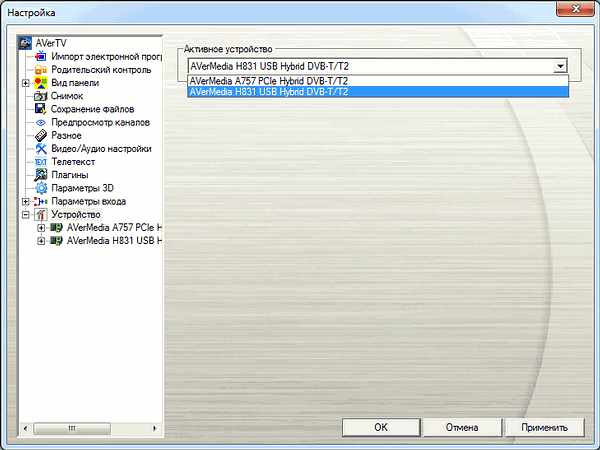600x450 pixels.
Task: Select Предпросмотр каналов tree item
Action: click(100, 122)
